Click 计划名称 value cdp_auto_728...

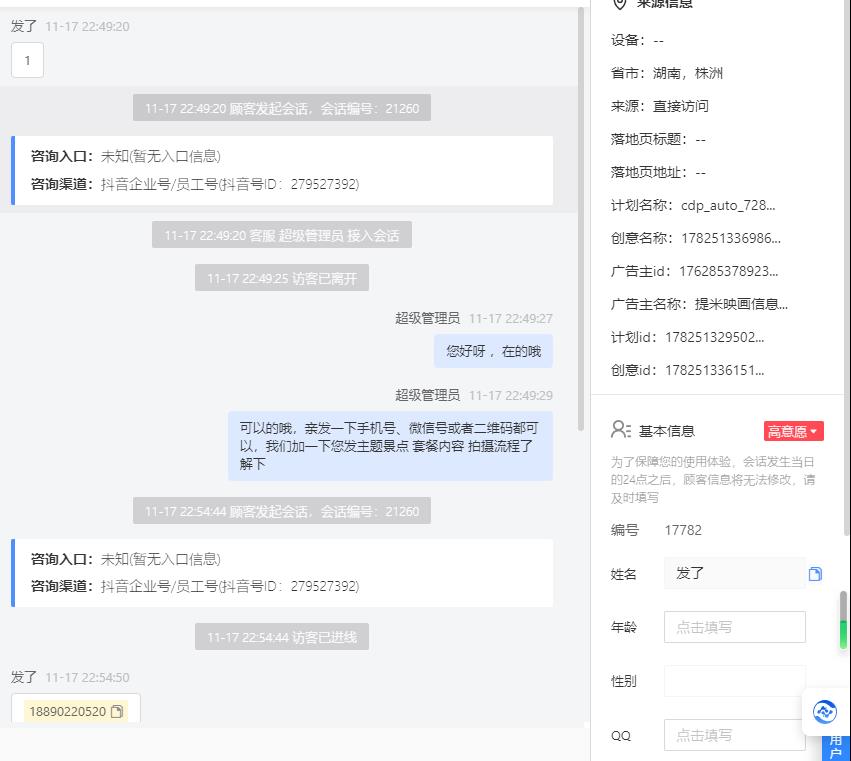pos(728,205)
